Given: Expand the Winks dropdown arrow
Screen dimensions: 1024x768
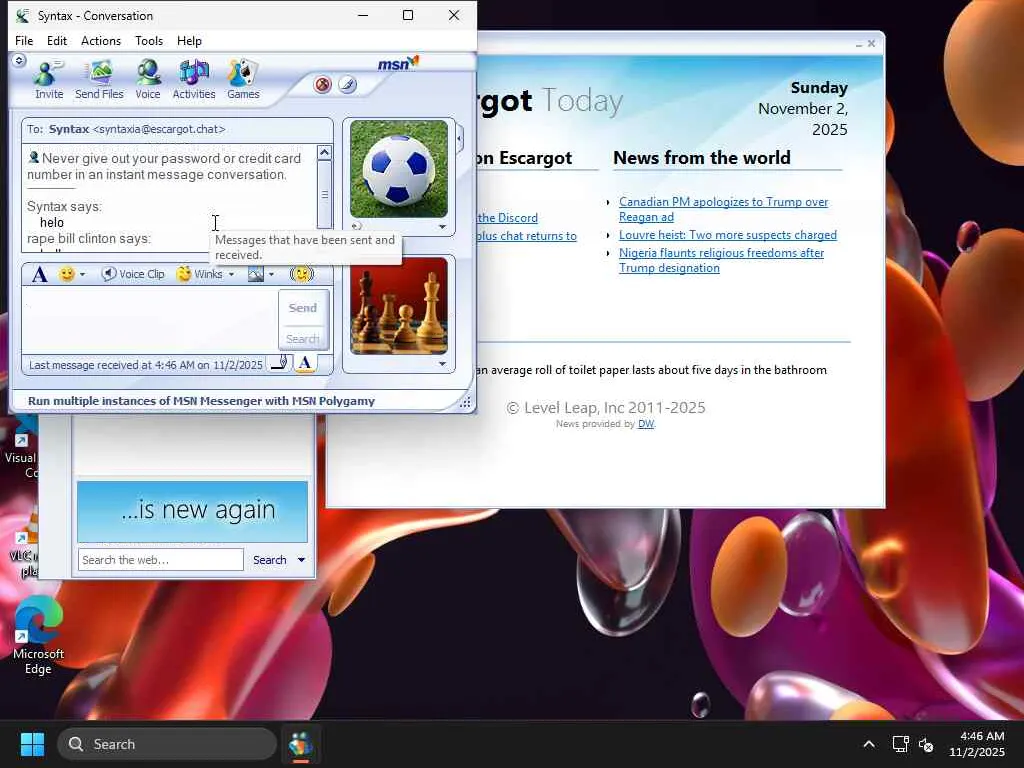Looking at the screenshot, I should point(231,275).
